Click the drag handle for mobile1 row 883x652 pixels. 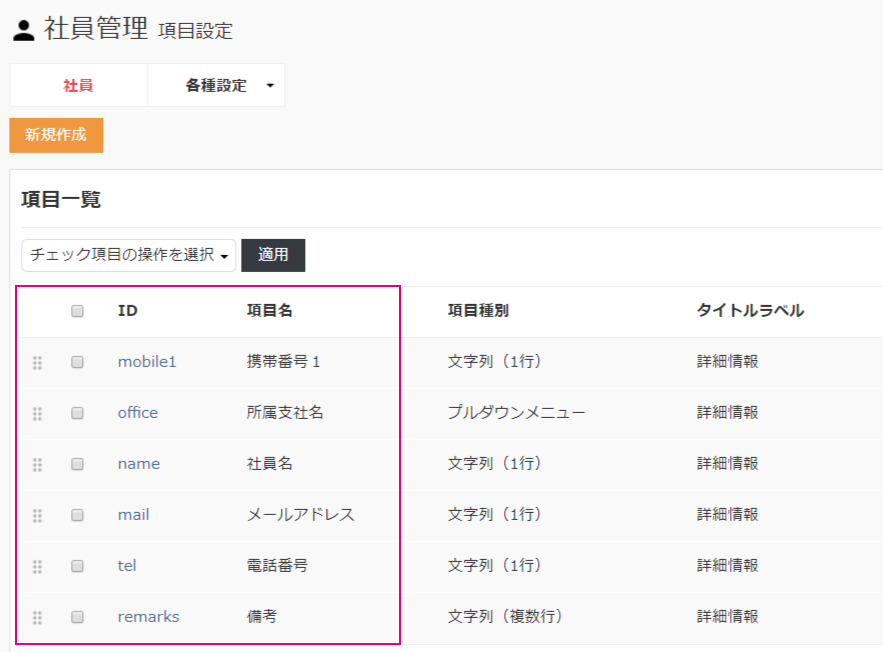coord(37,363)
